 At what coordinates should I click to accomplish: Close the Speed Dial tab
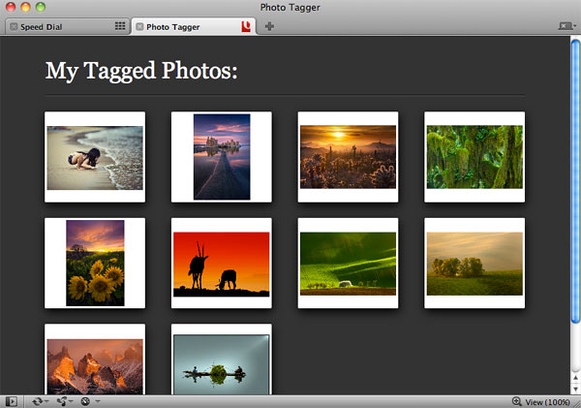14,27
